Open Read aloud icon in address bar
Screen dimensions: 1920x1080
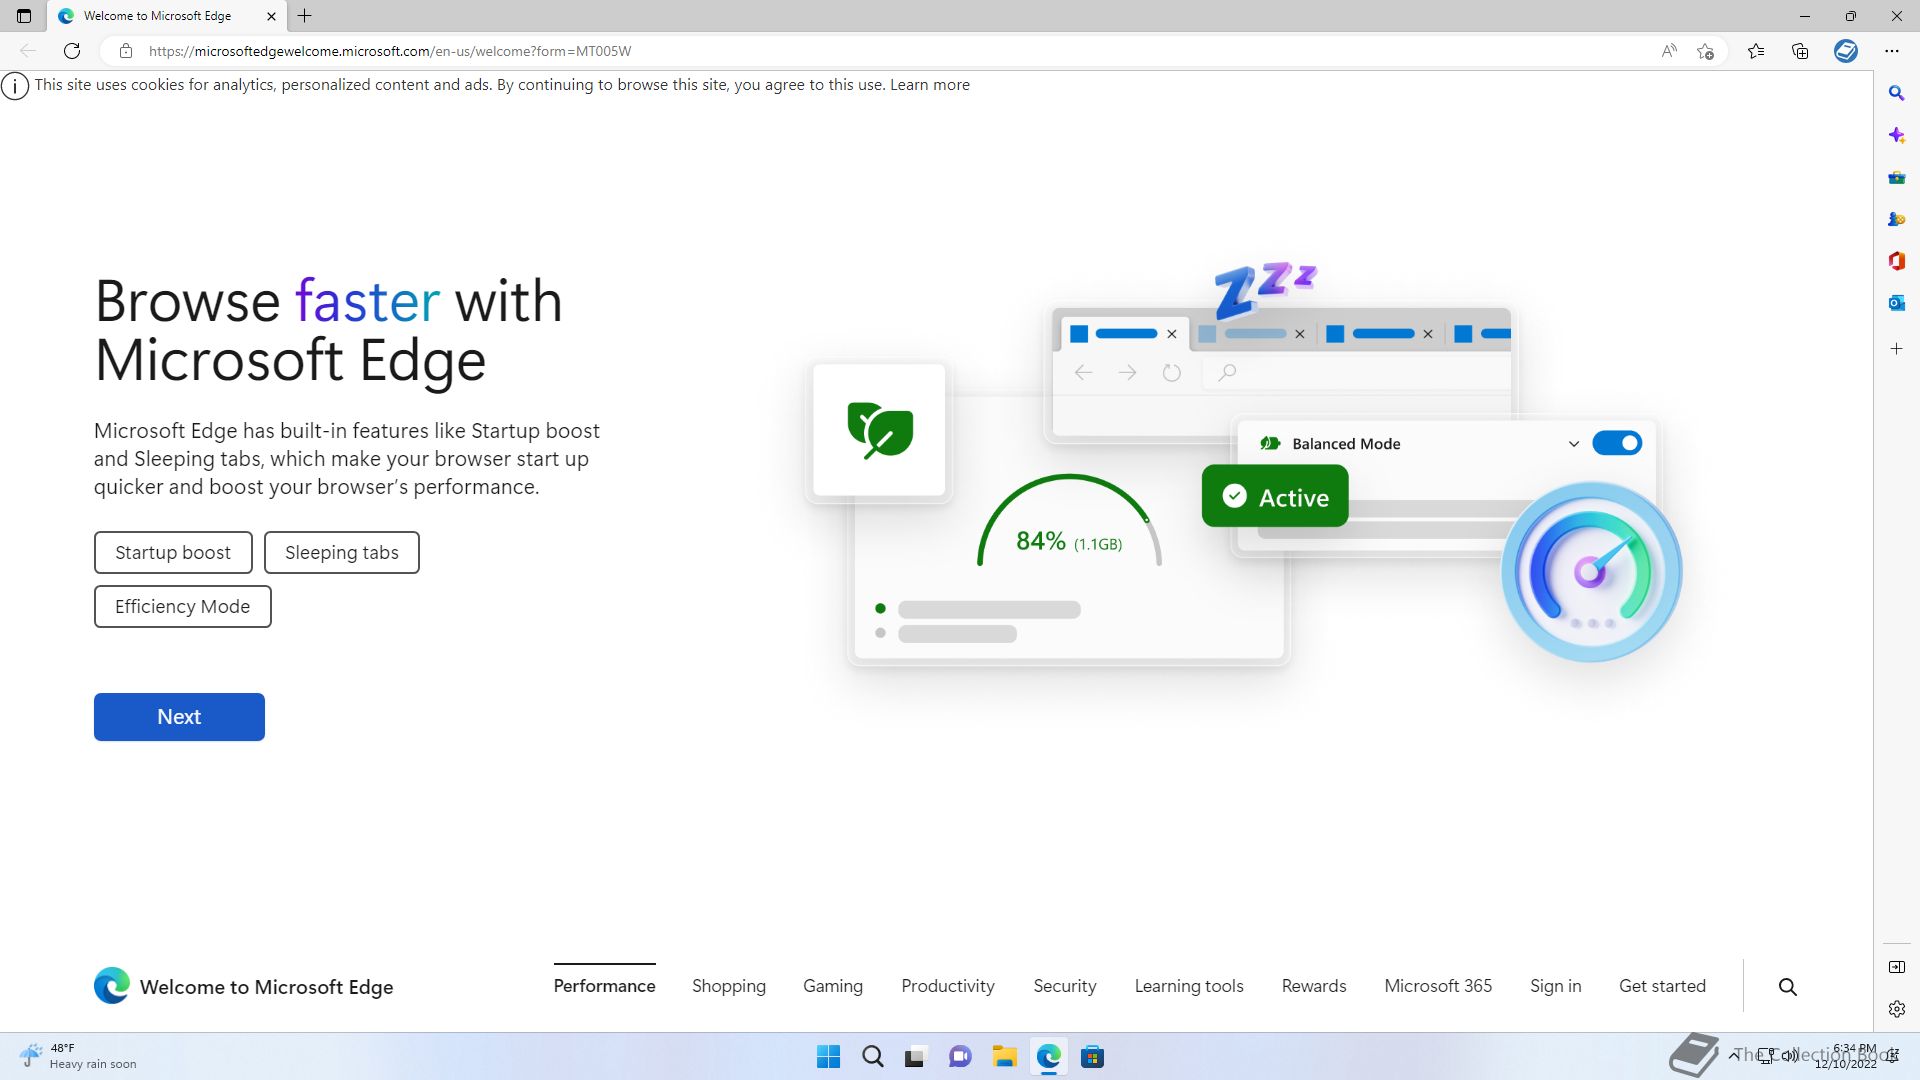pos(1669,51)
